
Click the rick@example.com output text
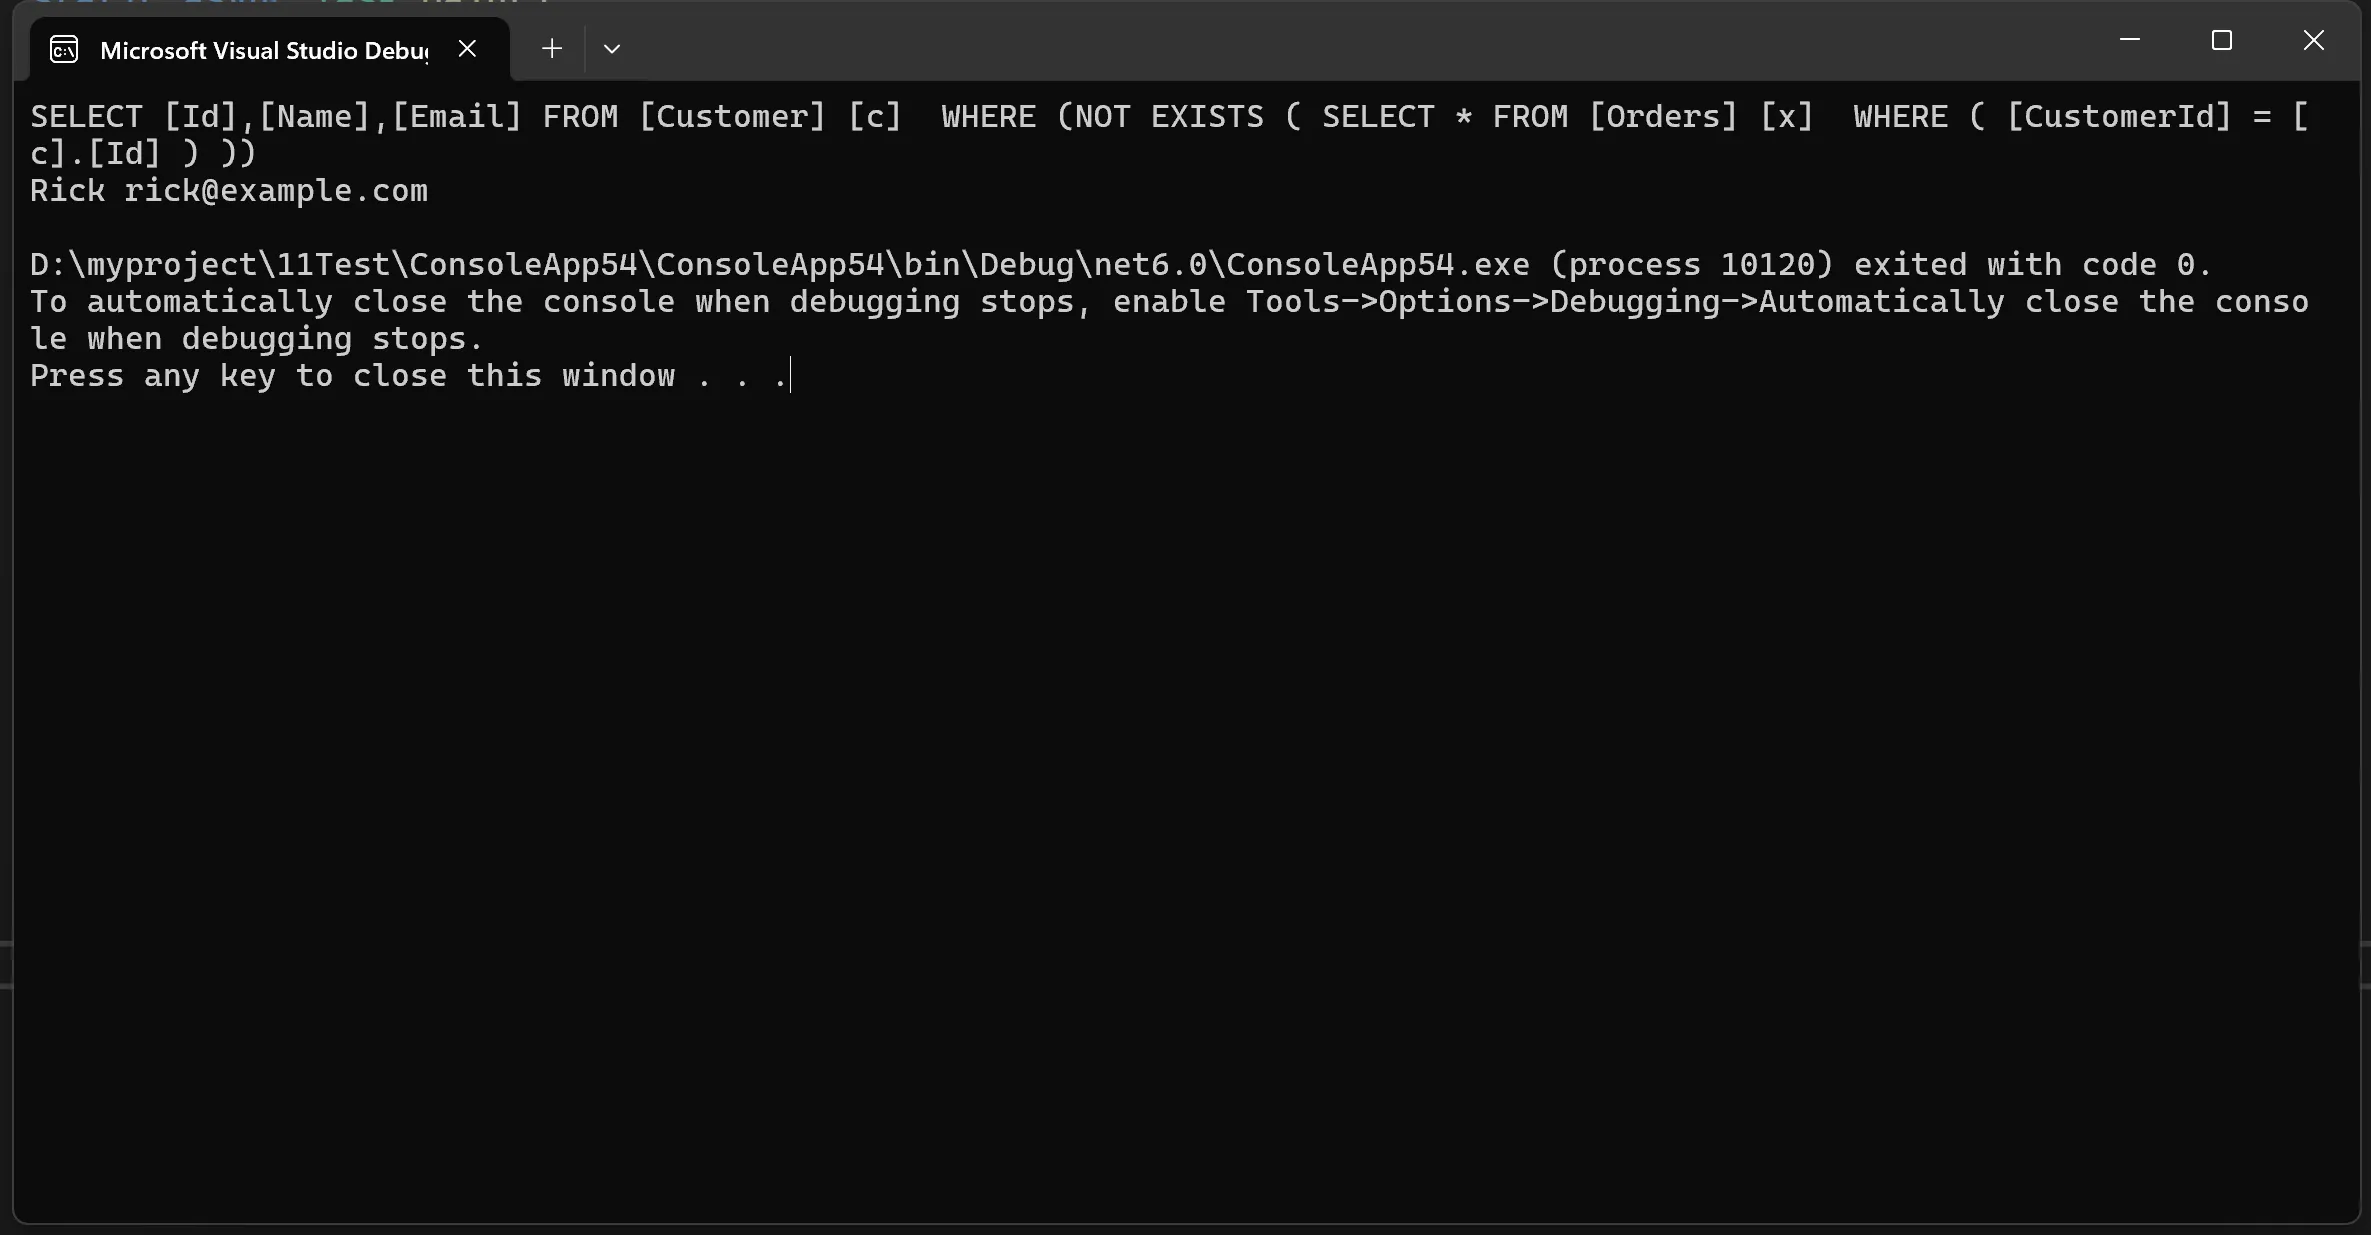point(276,191)
